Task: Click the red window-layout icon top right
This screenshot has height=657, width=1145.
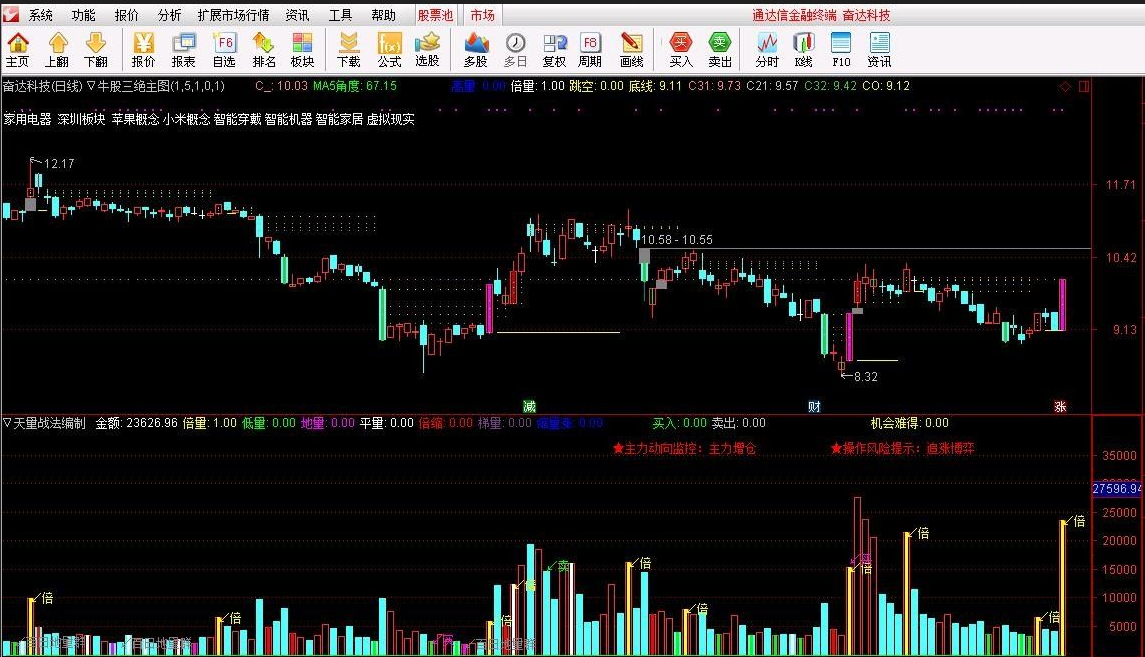Action: pos(1084,87)
